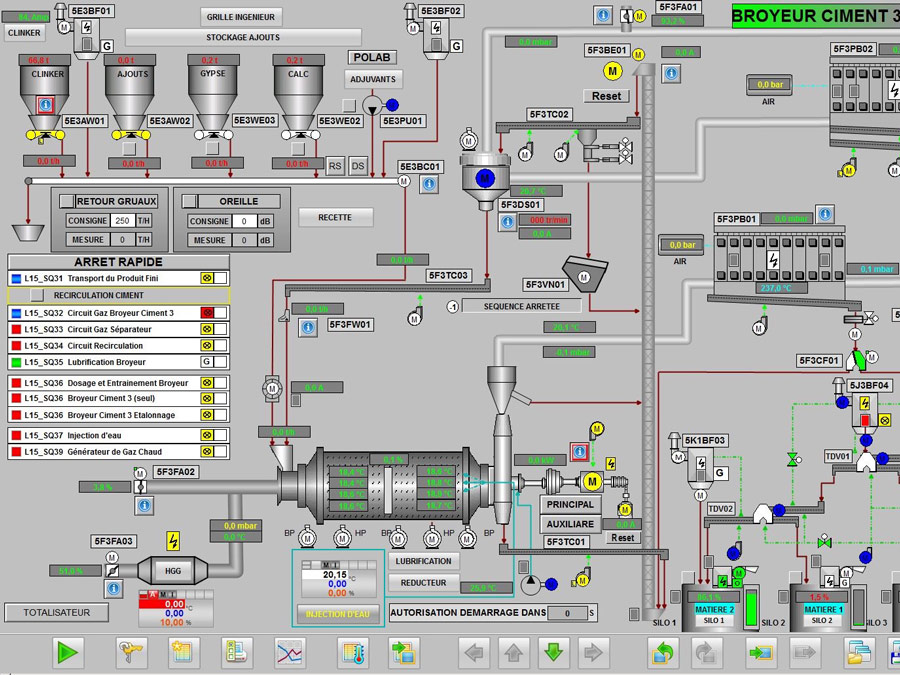Click the HGG hot gas generator symbol
Image resolution: width=900 pixels, height=675 pixels.
click(173, 571)
